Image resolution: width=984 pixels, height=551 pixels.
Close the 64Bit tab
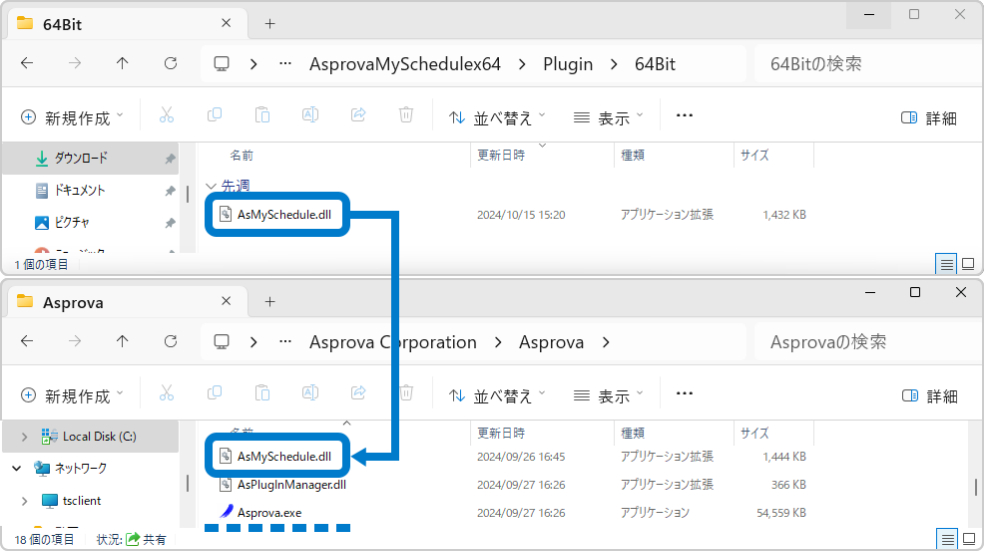227,23
